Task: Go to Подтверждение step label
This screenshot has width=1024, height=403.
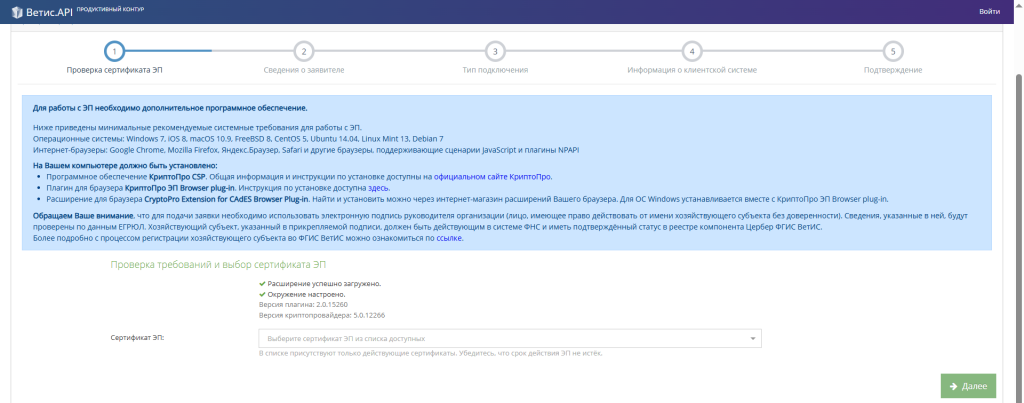Action: tap(893, 70)
